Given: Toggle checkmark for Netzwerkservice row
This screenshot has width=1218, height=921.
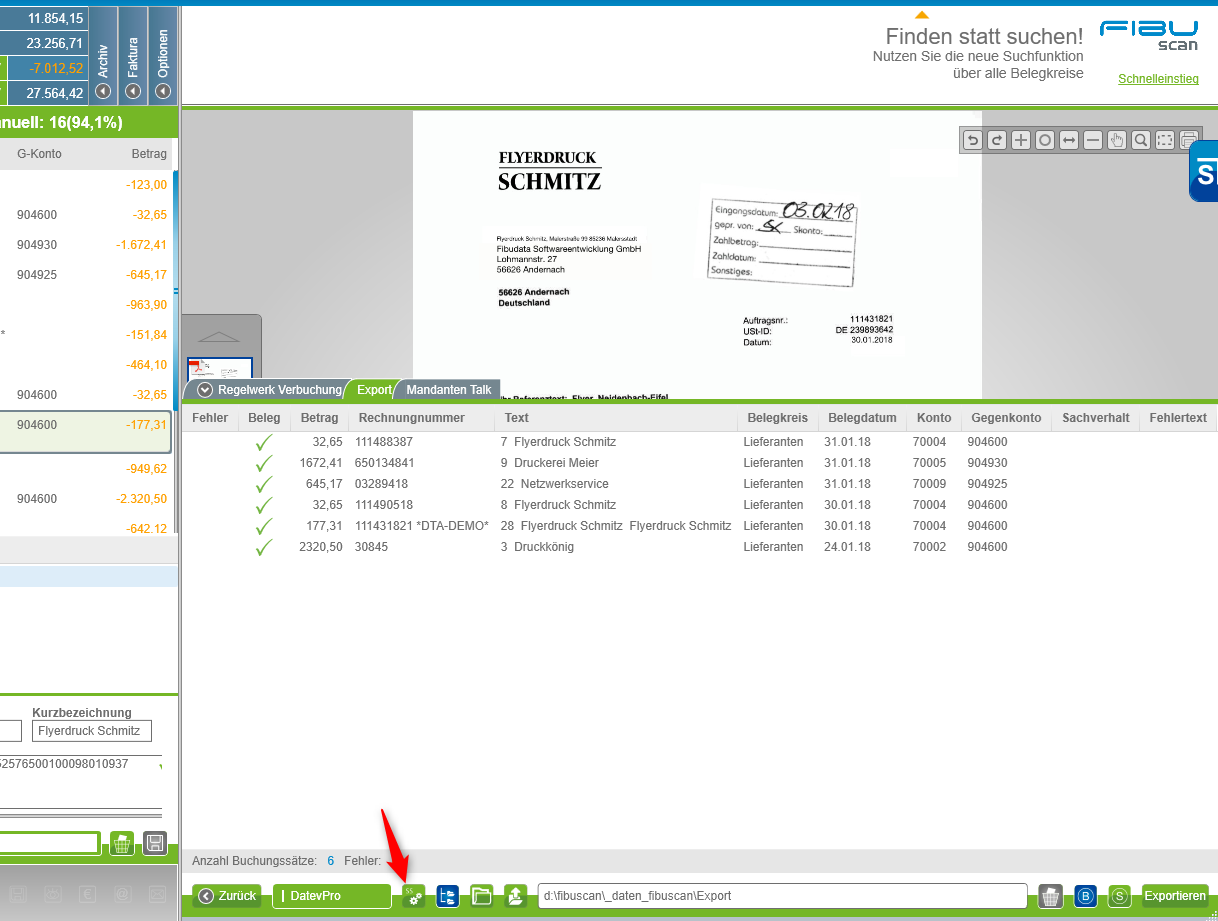Looking at the screenshot, I should pyautogui.click(x=264, y=484).
